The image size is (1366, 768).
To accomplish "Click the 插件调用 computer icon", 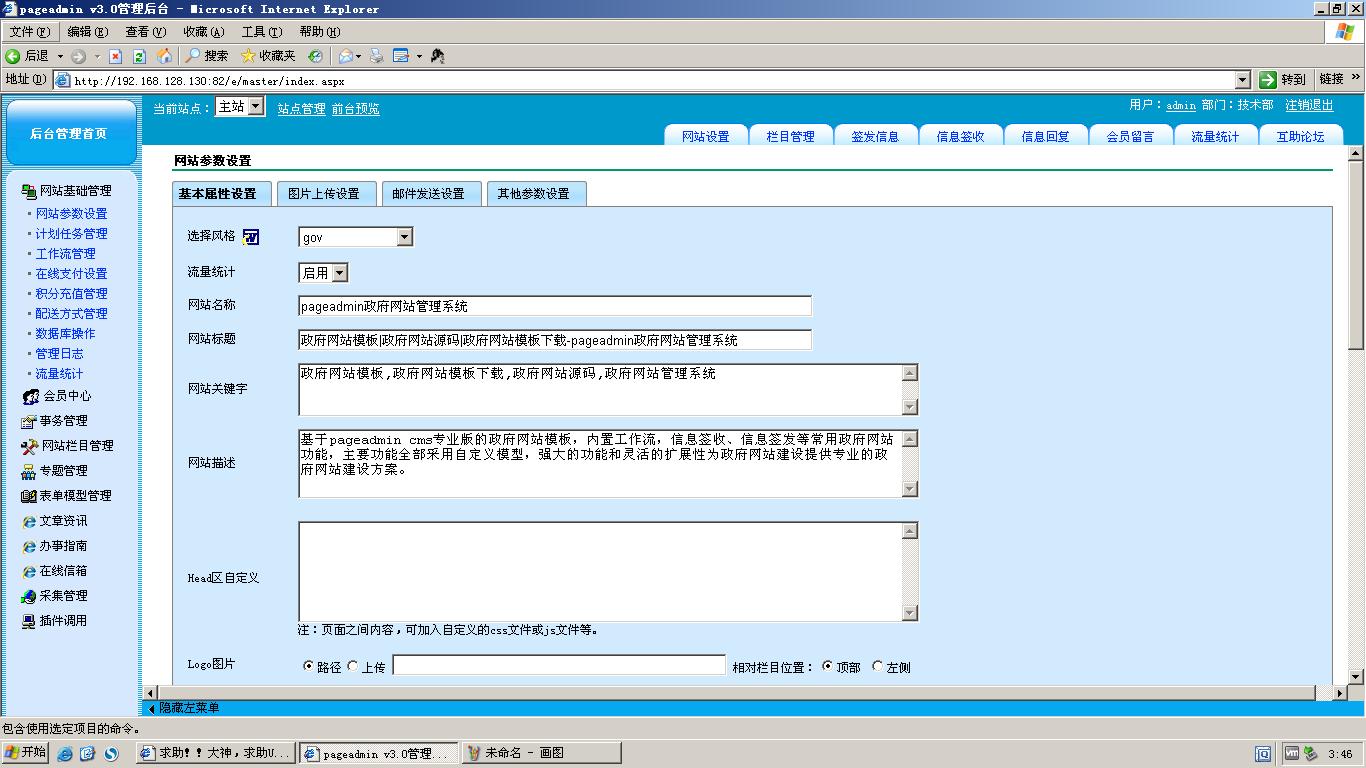I will pyautogui.click(x=30, y=621).
